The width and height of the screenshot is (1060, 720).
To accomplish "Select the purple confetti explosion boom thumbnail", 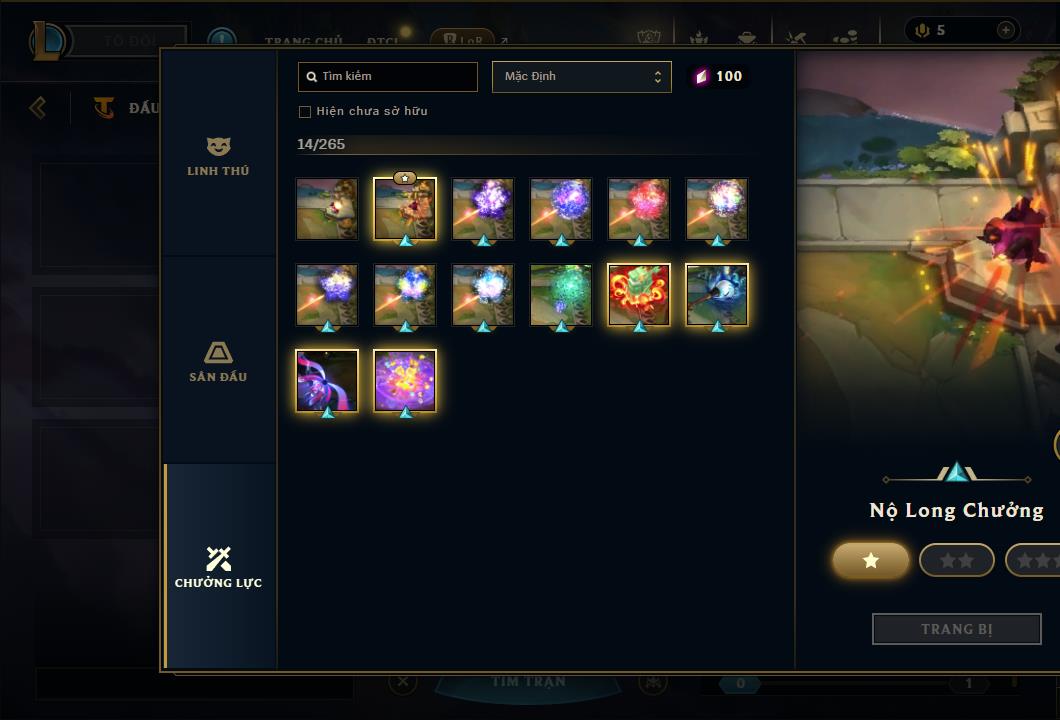I will pyautogui.click(x=405, y=381).
